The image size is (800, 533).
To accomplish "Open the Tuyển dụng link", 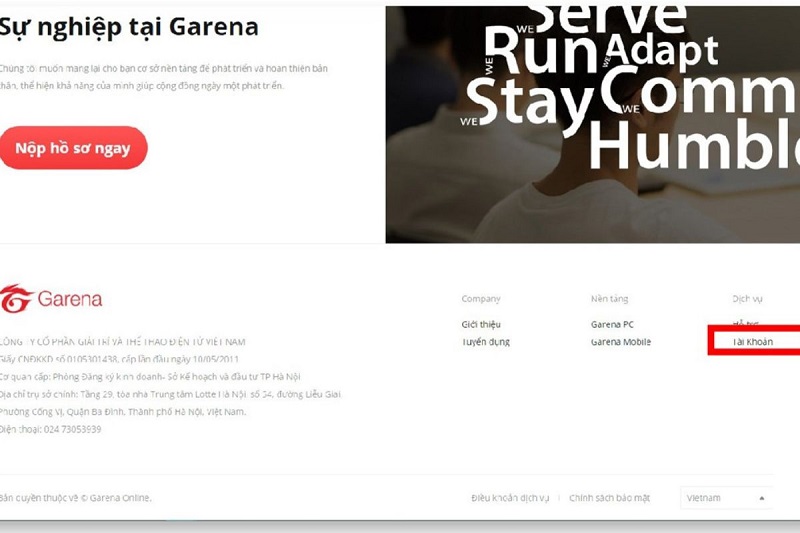I will coord(486,342).
